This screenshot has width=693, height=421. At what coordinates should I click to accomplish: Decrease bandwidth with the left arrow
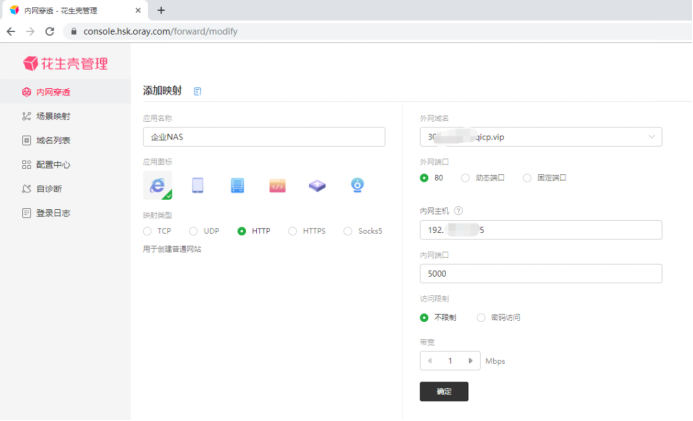(x=430, y=360)
